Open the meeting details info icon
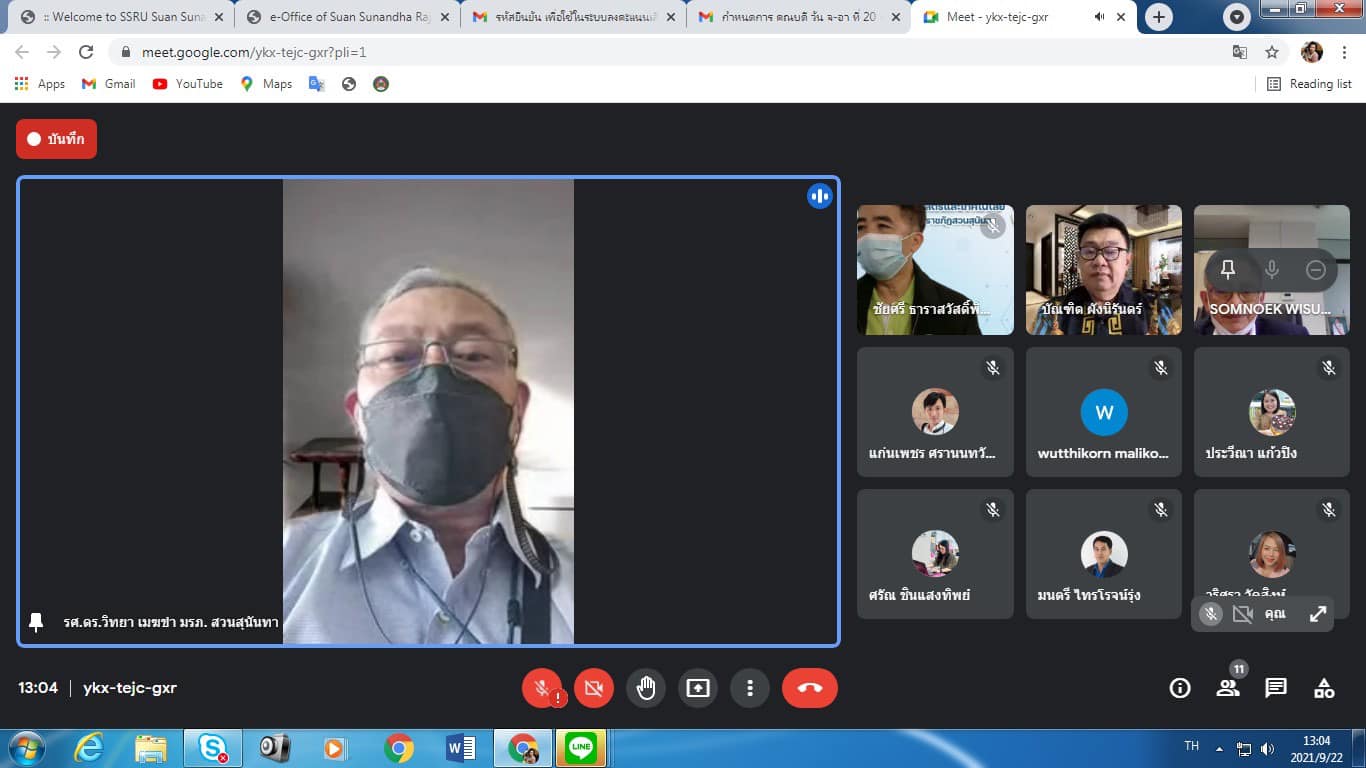Viewport: 1366px width, 768px height. point(1180,688)
